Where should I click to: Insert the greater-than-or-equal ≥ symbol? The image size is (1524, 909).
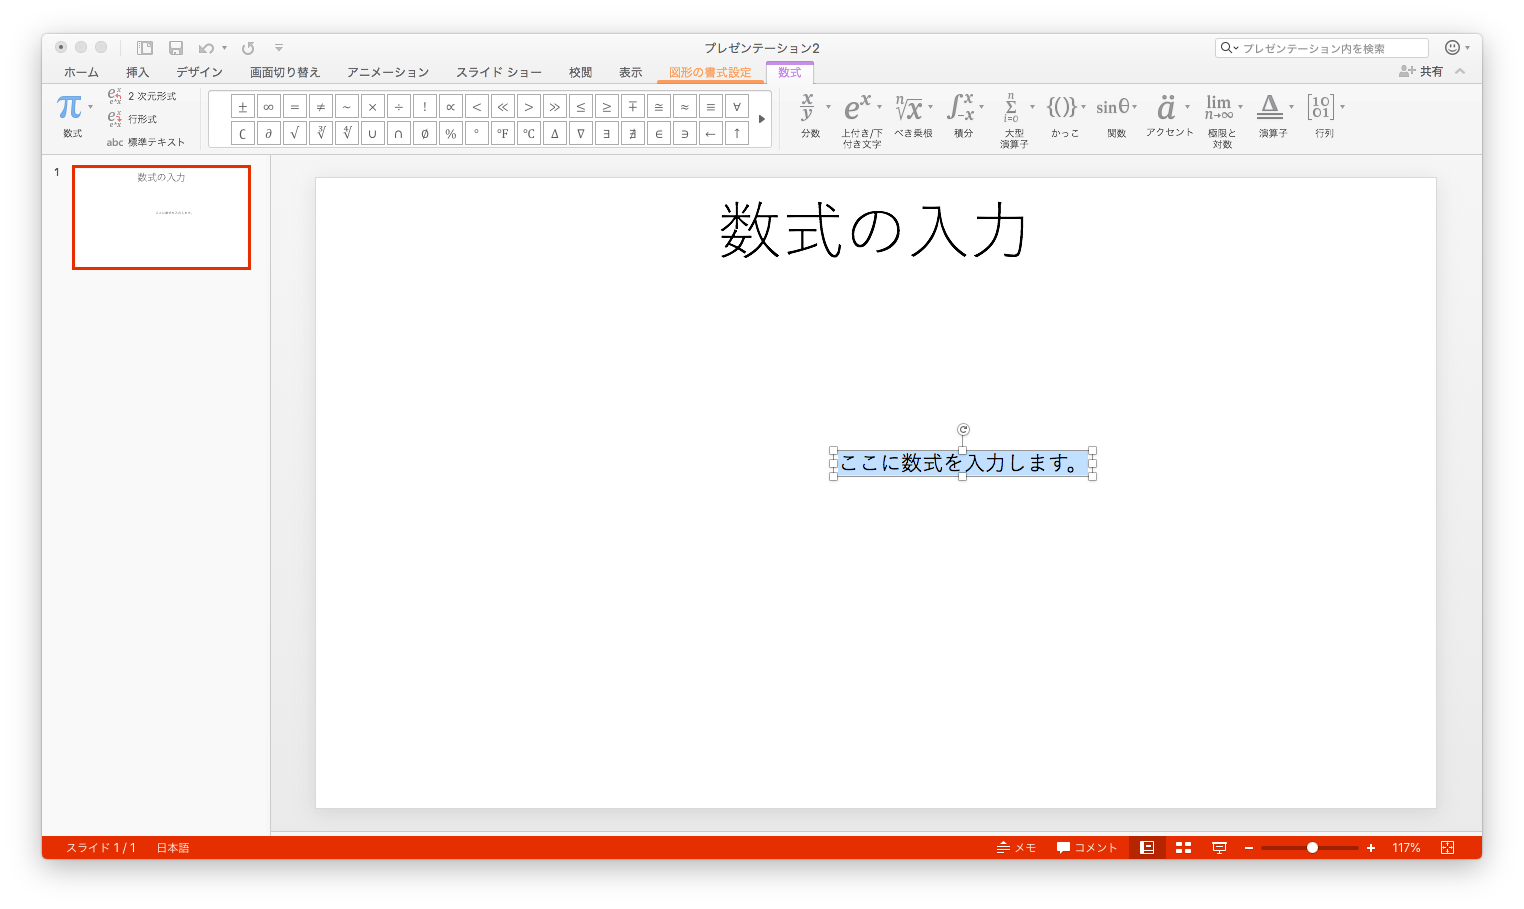tap(606, 107)
